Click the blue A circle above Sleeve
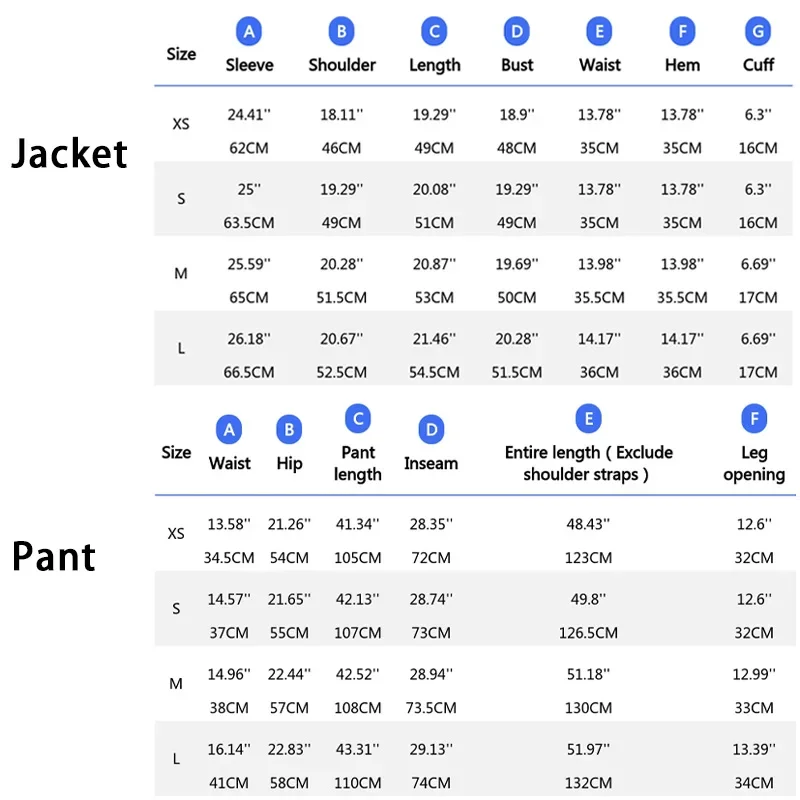 [x=249, y=32]
